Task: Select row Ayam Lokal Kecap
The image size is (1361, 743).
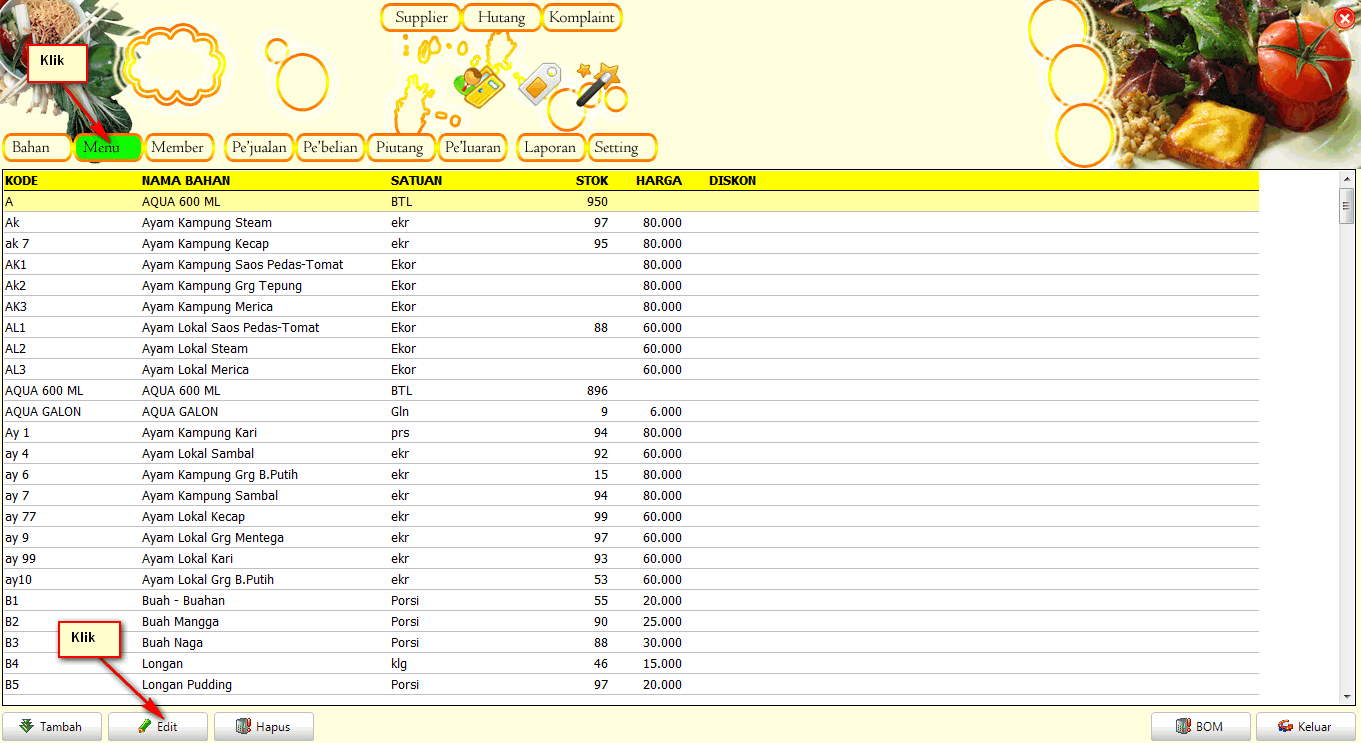Action: coord(631,517)
